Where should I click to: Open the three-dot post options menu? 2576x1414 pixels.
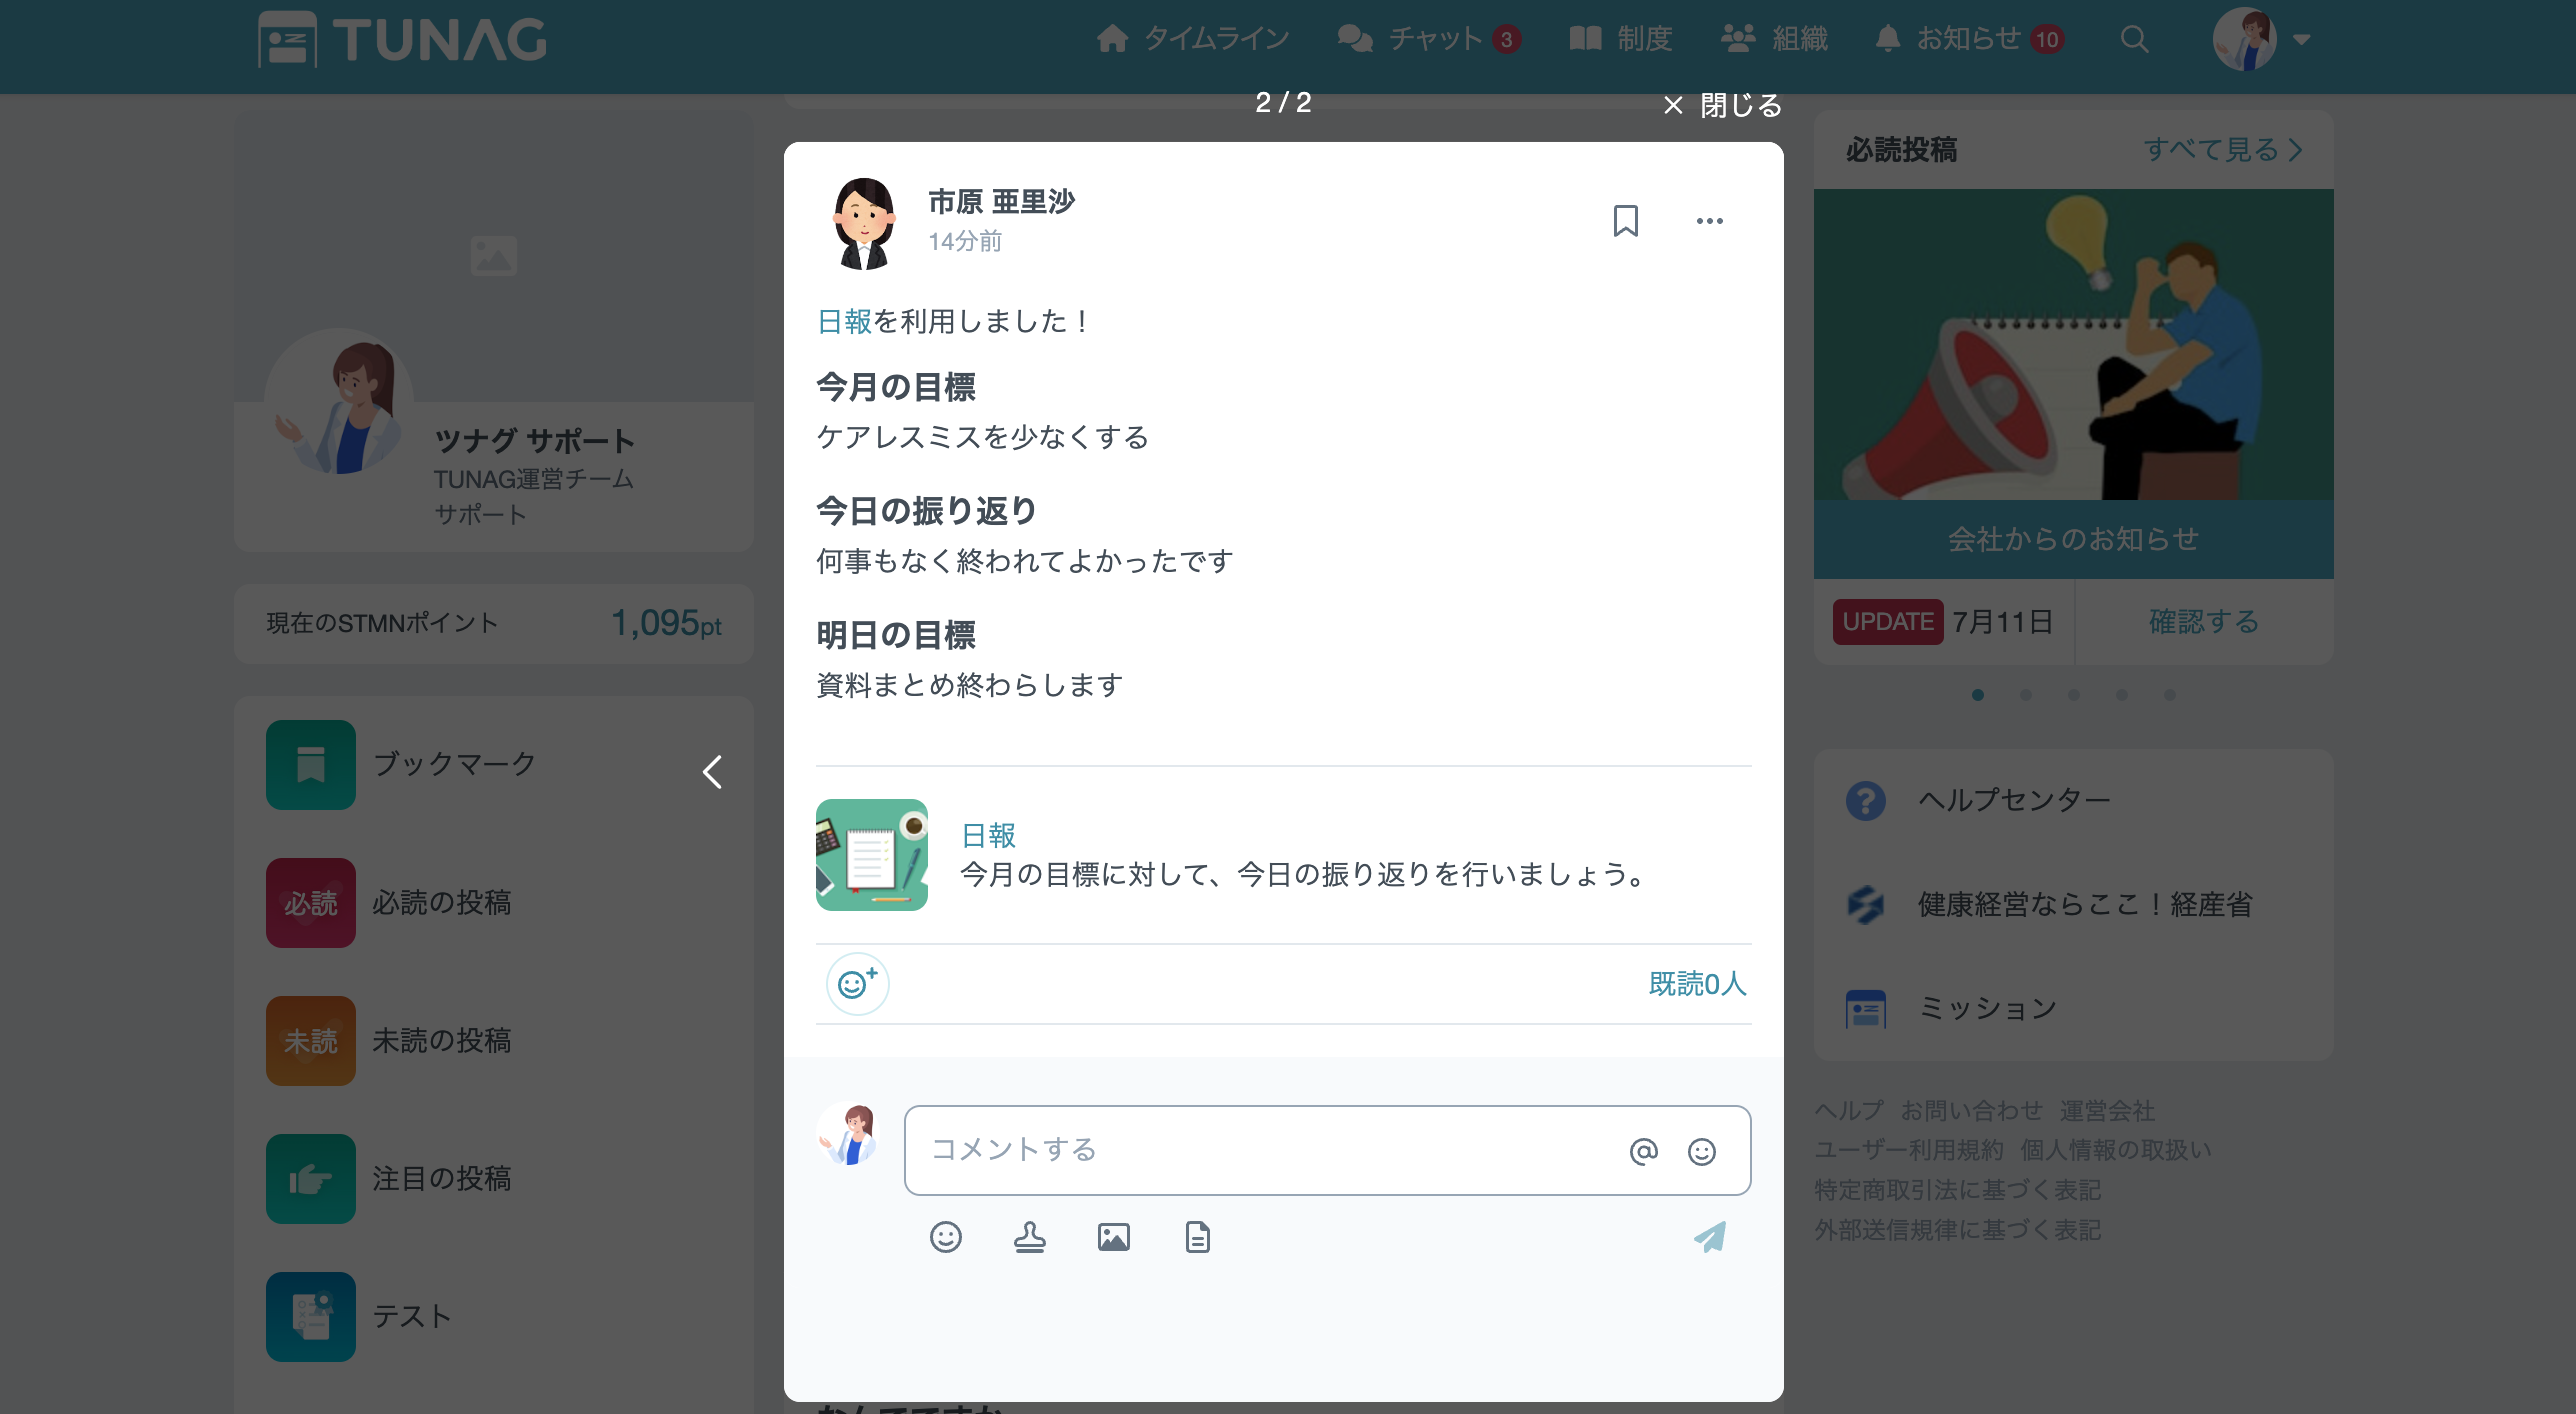click(1709, 221)
